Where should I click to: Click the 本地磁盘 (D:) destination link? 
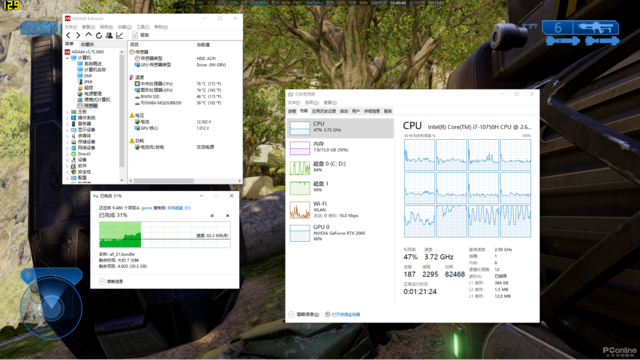(x=179, y=208)
